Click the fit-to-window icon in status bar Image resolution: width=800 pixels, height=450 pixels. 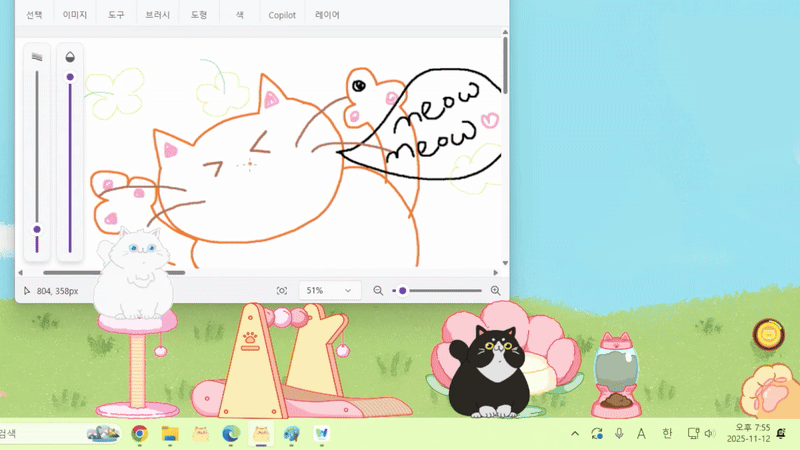[x=282, y=290]
